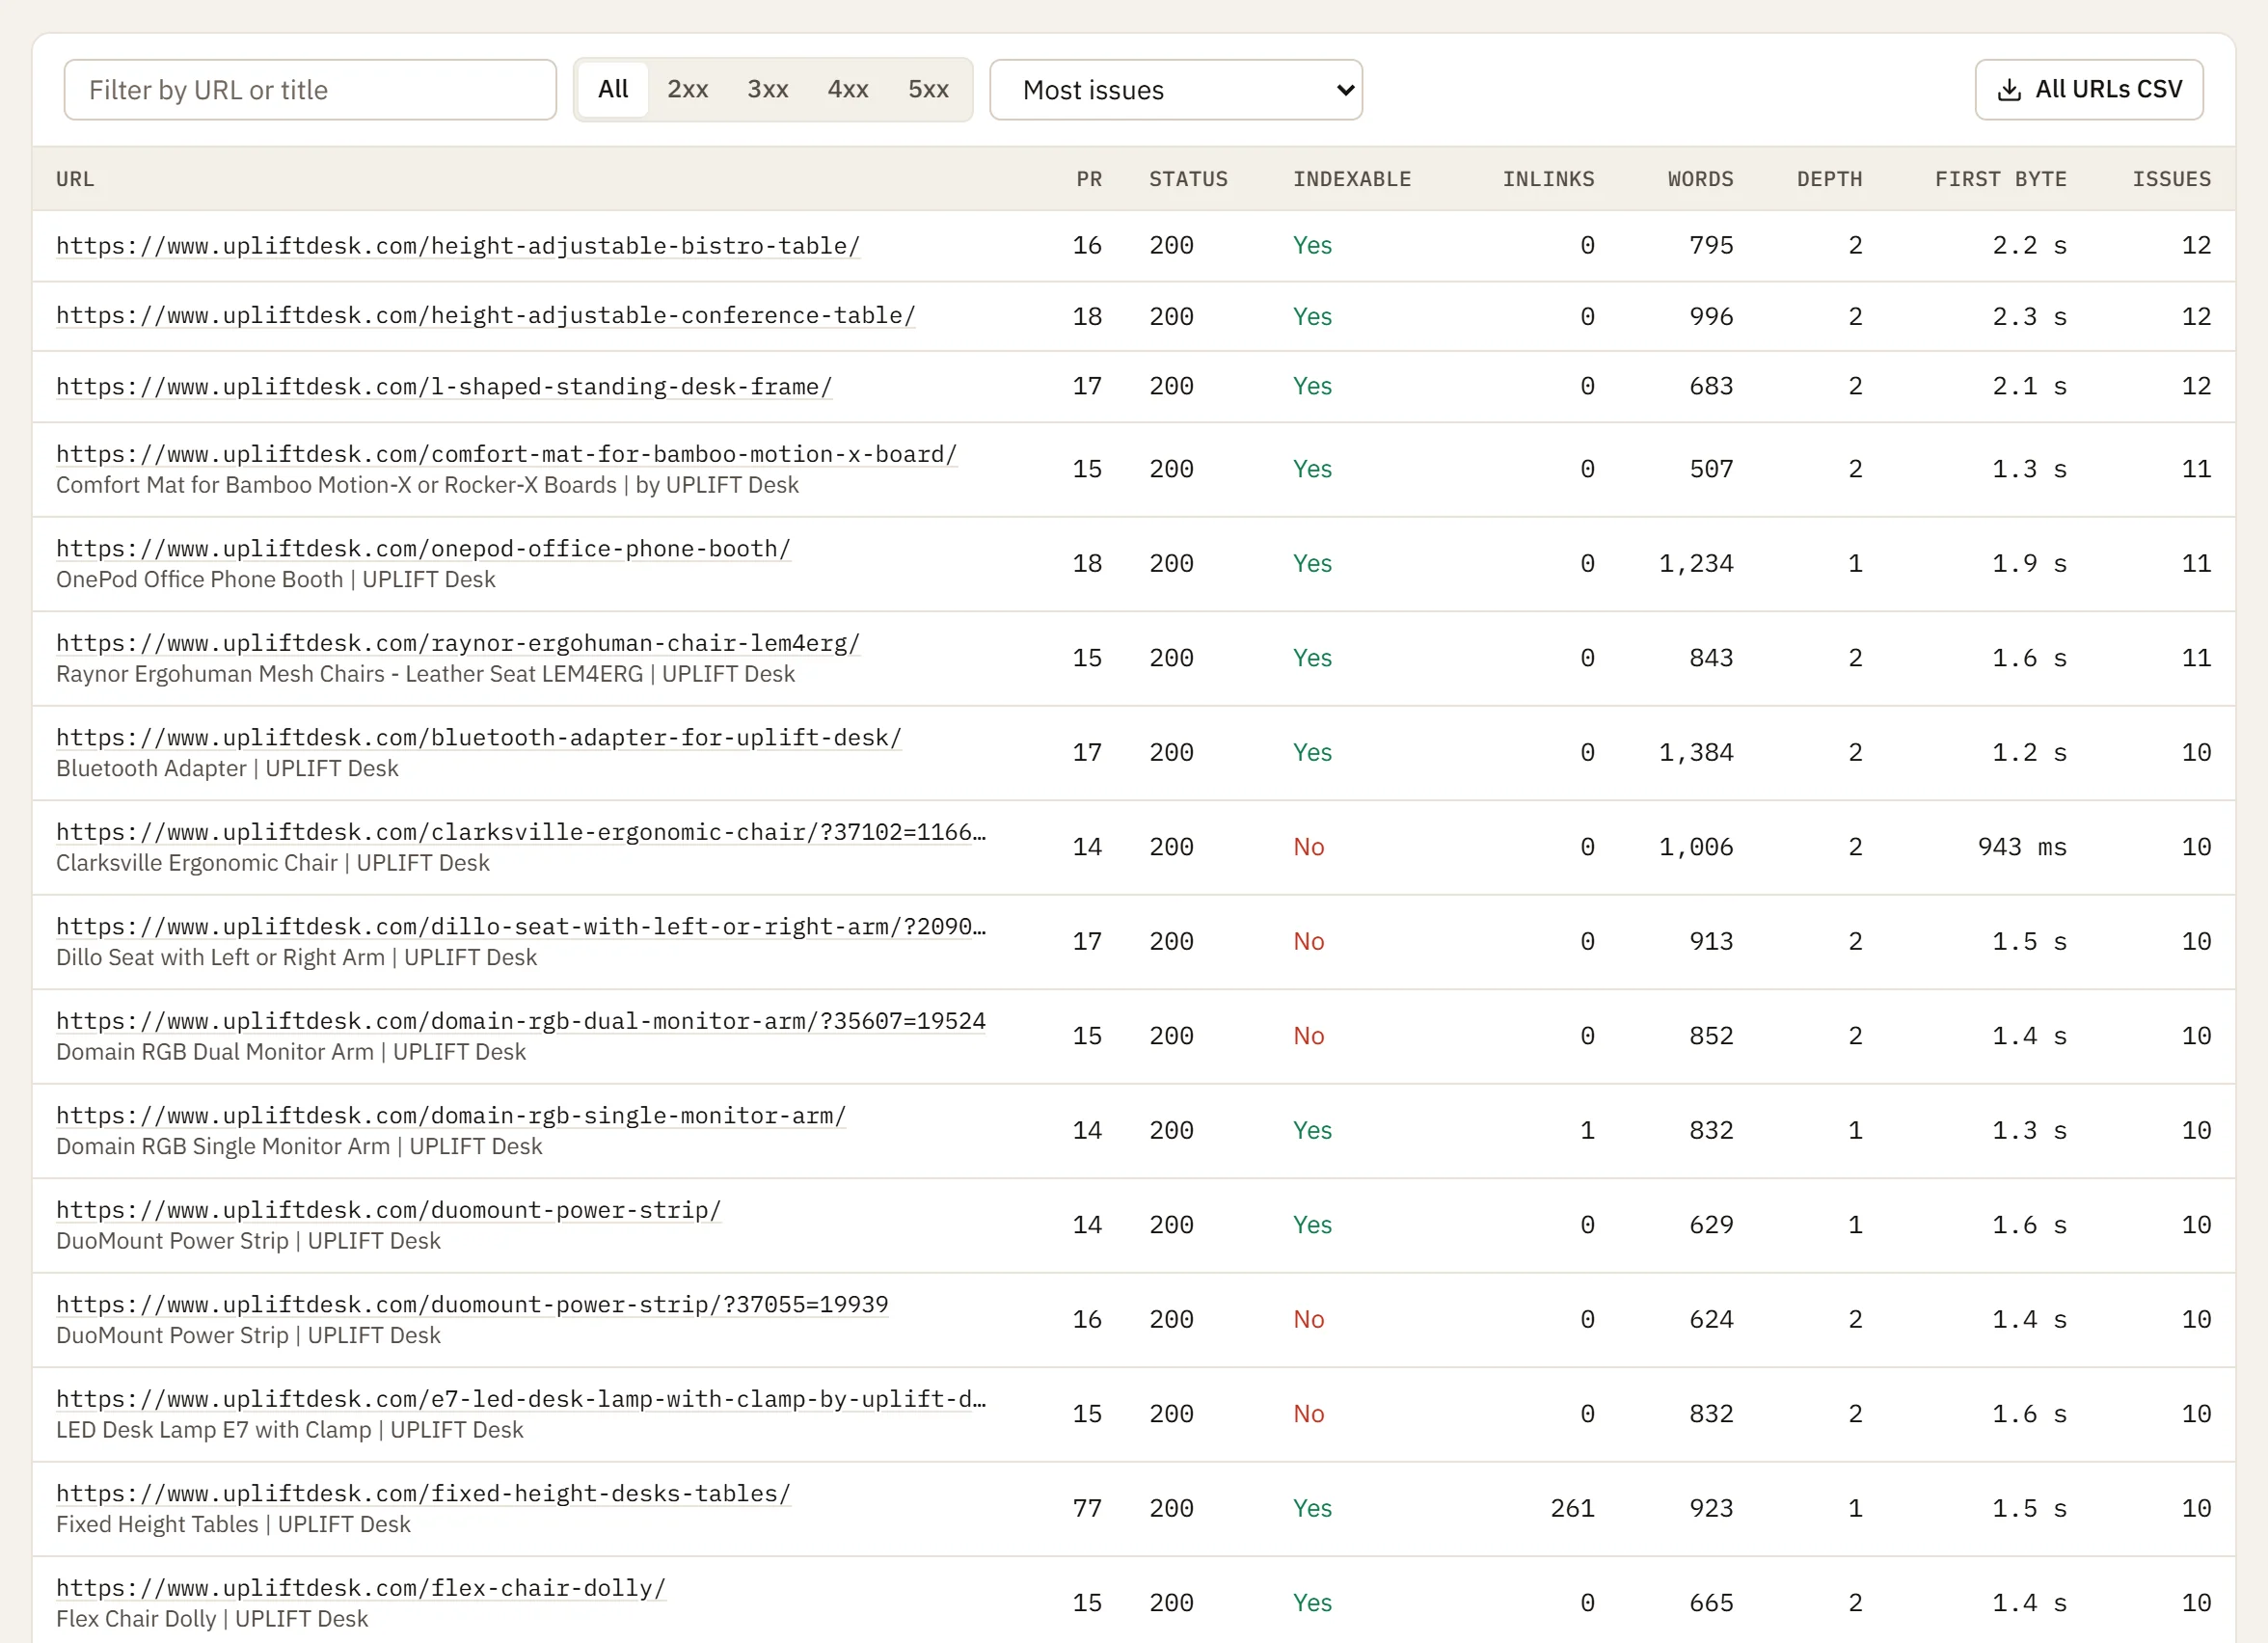Image resolution: width=2268 pixels, height=1643 pixels.
Task: Open the duomount-power-strip/ URL without query string
Action: coord(389,1210)
